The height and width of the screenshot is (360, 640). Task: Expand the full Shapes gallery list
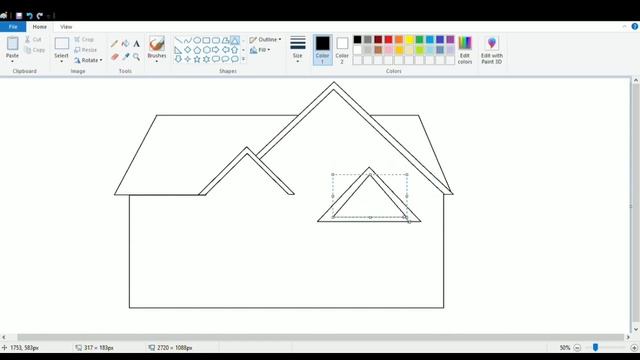pos(244,59)
